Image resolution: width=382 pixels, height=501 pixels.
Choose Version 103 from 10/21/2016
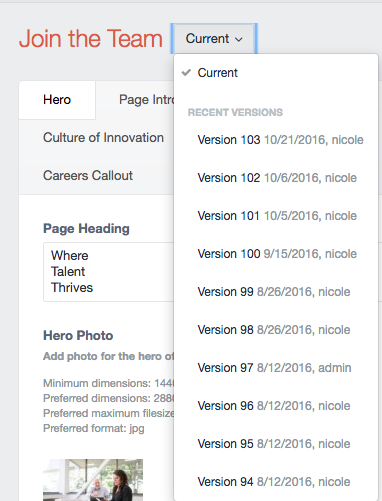(276, 140)
